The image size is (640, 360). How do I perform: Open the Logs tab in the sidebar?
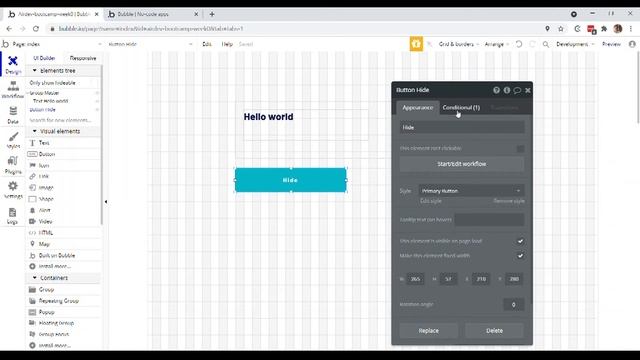point(13,216)
